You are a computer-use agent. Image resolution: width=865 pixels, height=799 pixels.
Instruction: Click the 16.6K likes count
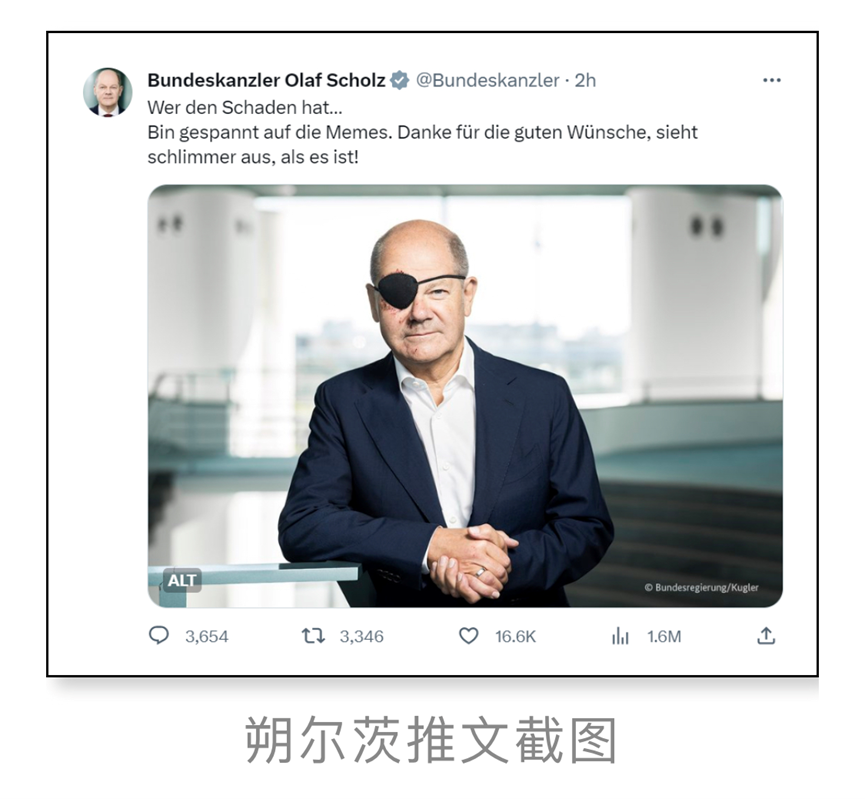pos(515,637)
